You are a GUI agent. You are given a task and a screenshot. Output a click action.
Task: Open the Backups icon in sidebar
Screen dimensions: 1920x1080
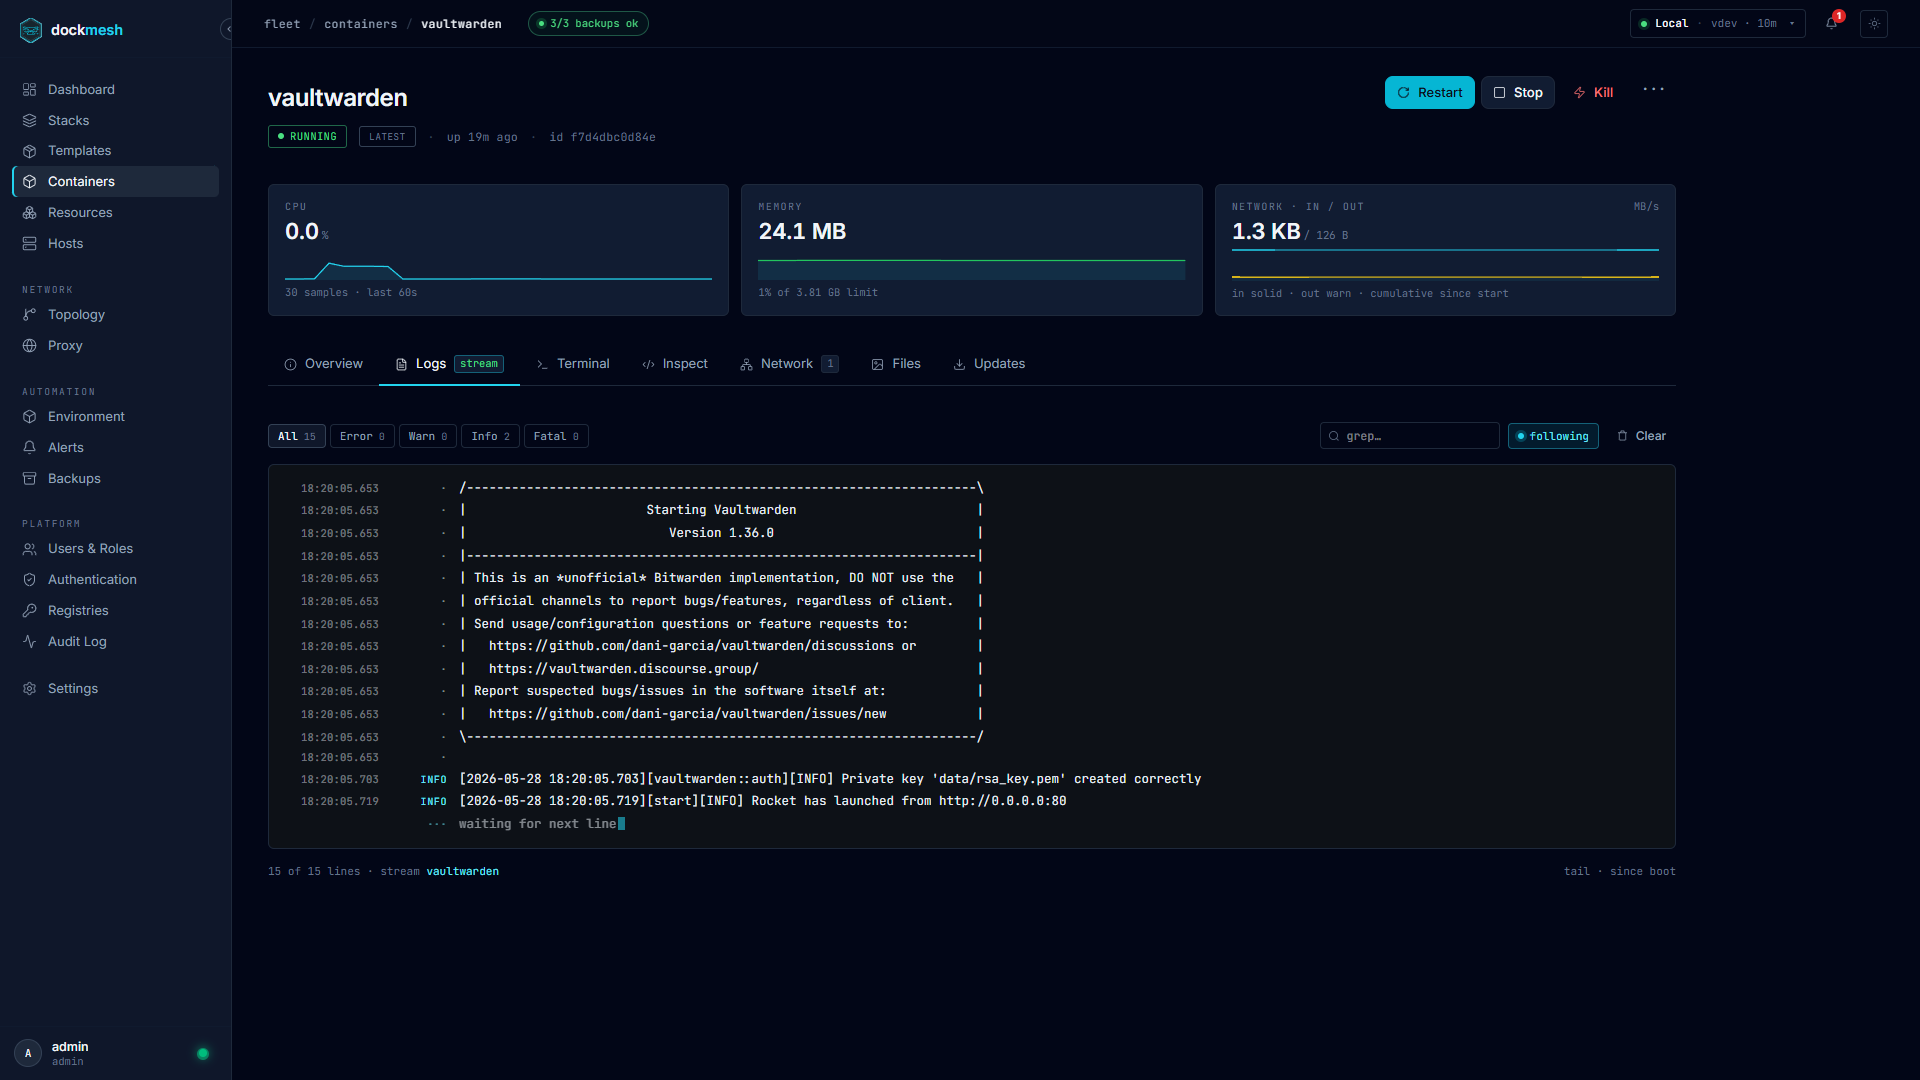pyautogui.click(x=30, y=479)
